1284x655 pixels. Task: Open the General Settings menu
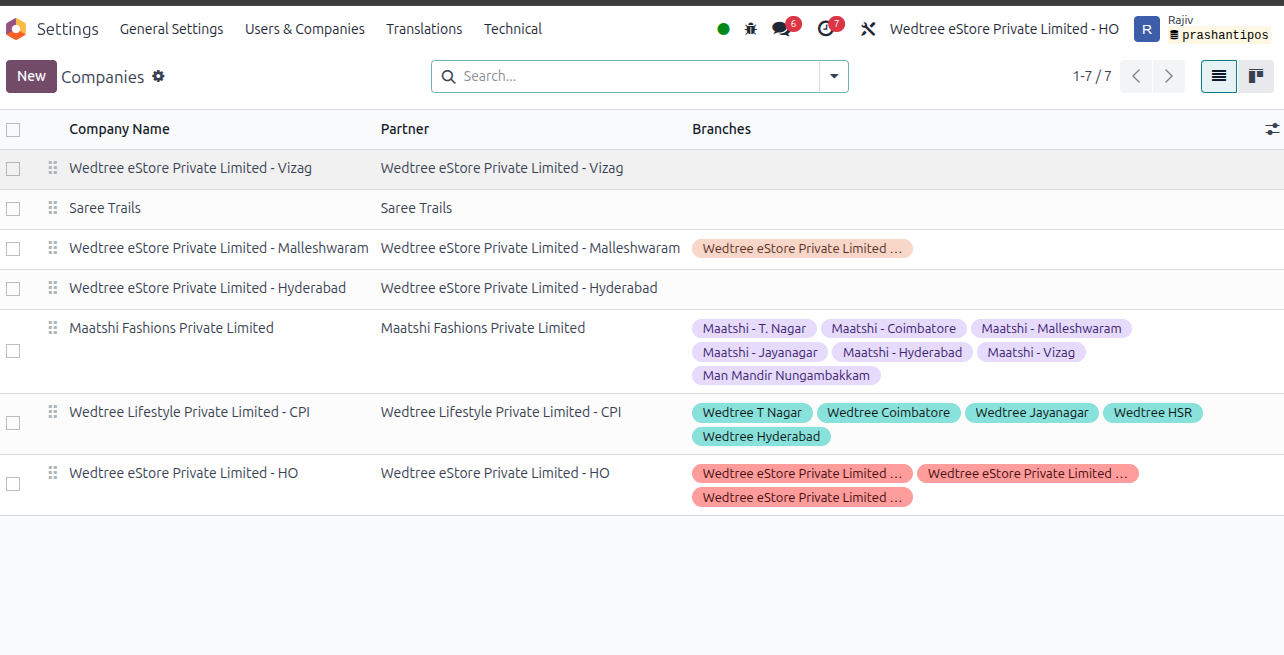click(172, 29)
